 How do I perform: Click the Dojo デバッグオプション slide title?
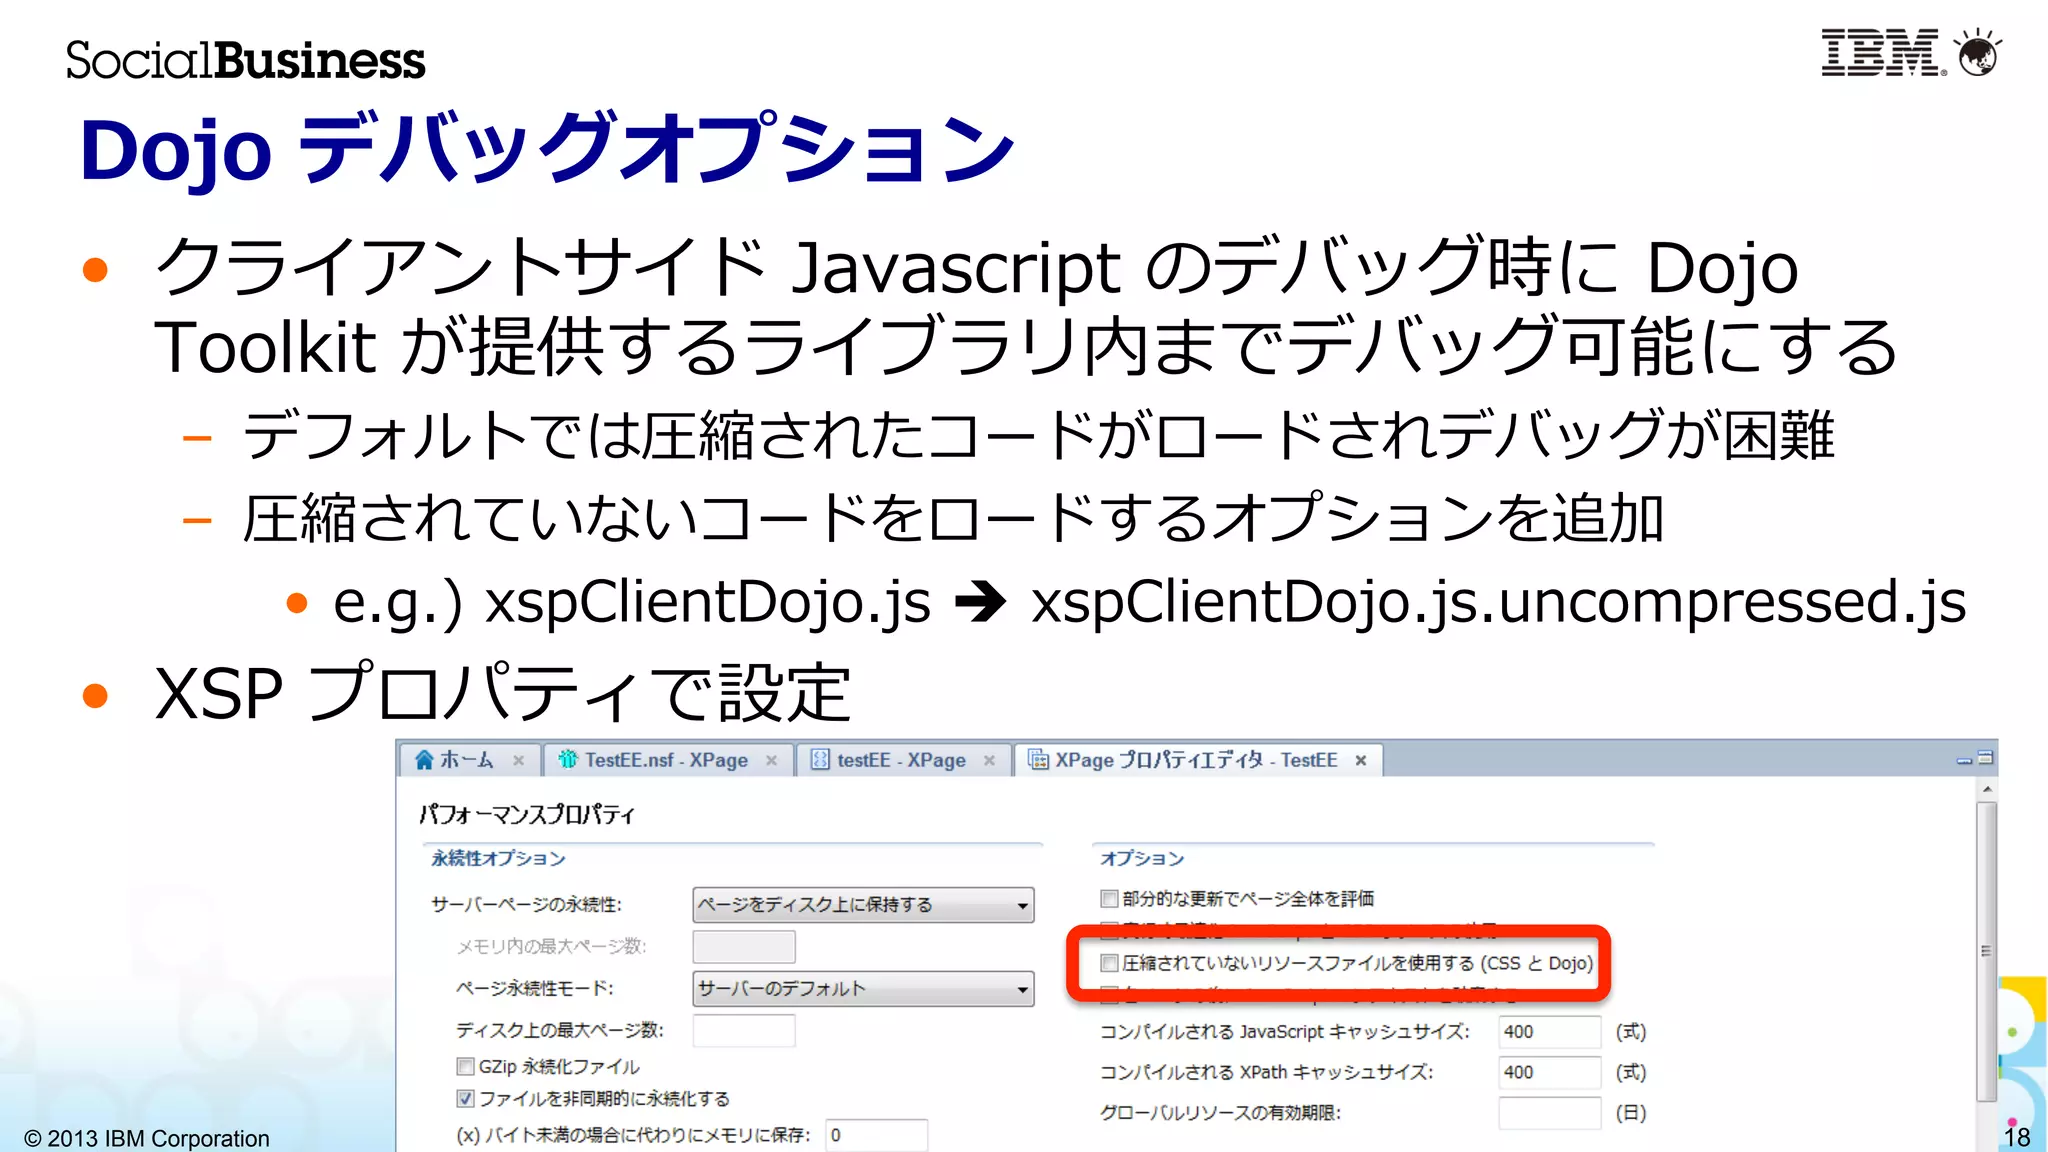point(547,150)
